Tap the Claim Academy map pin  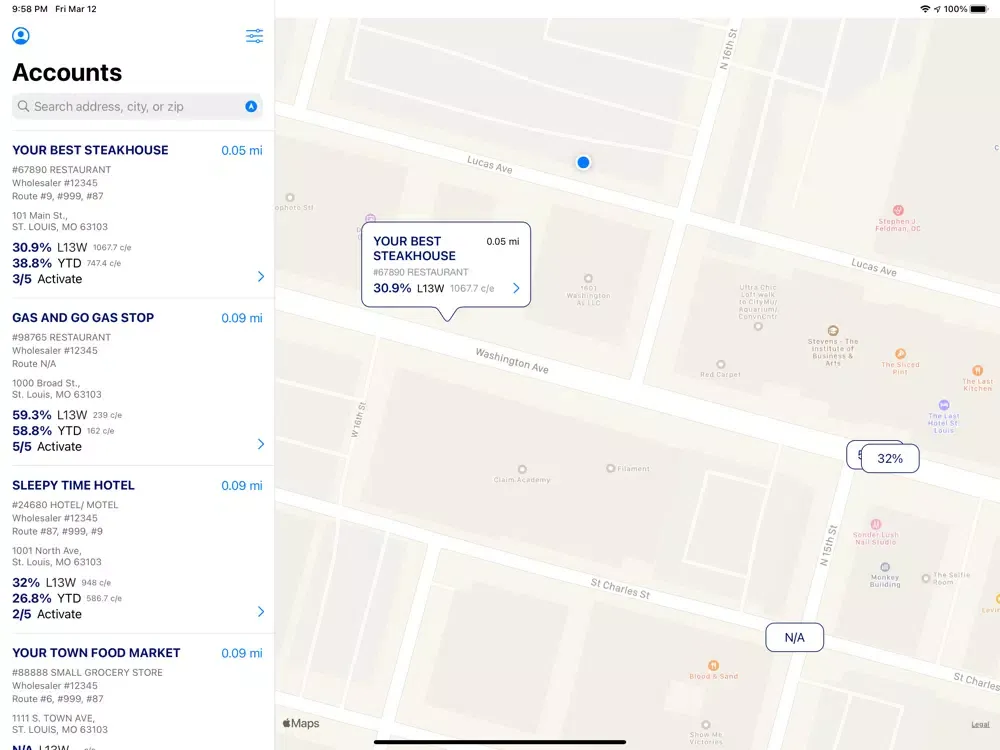click(522, 469)
